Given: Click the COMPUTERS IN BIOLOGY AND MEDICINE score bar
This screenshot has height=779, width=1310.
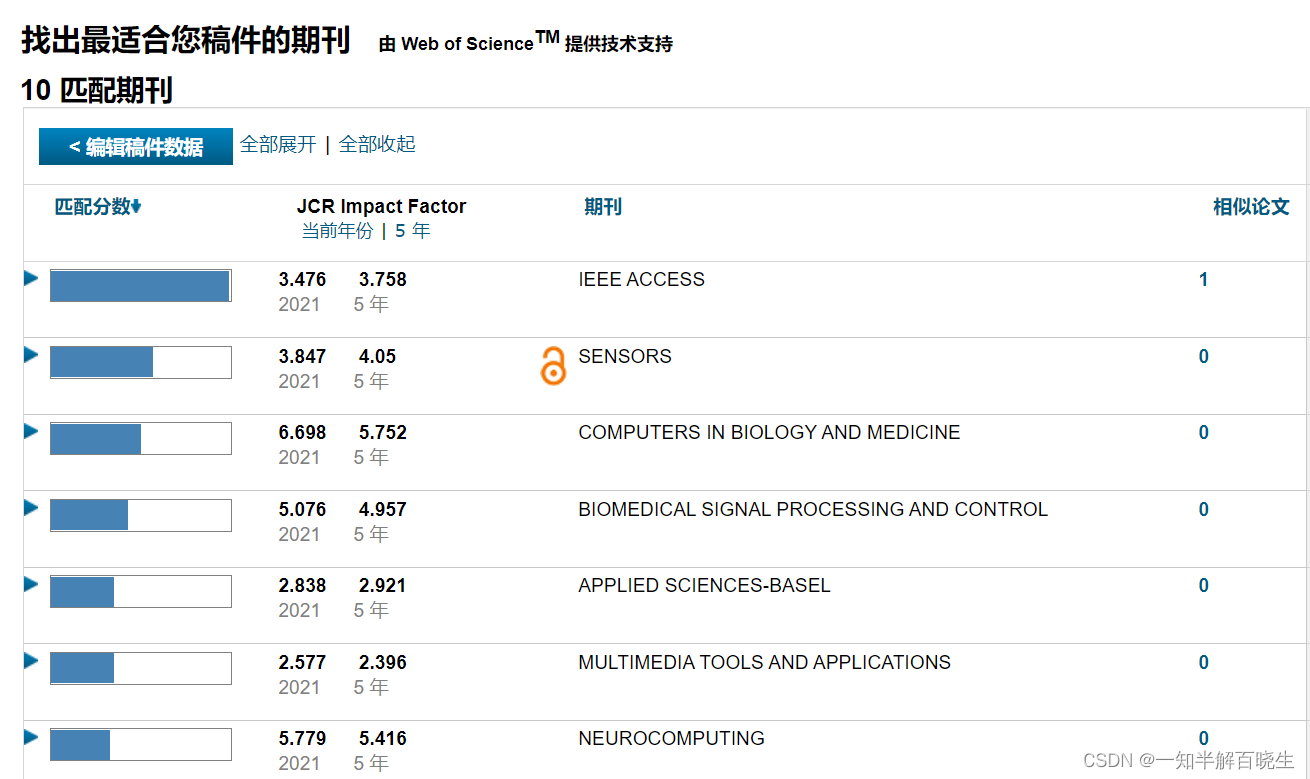Looking at the screenshot, I should click(141, 439).
